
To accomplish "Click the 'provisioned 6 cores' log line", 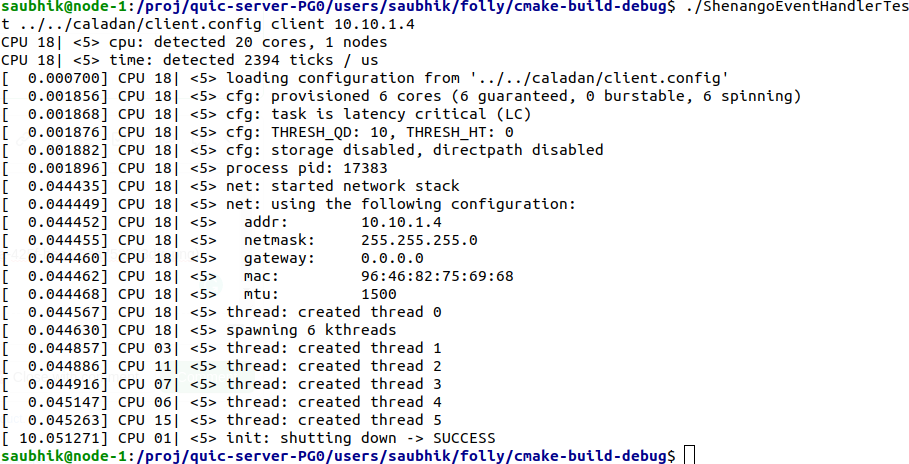I will pyautogui.click(x=401, y=96).
